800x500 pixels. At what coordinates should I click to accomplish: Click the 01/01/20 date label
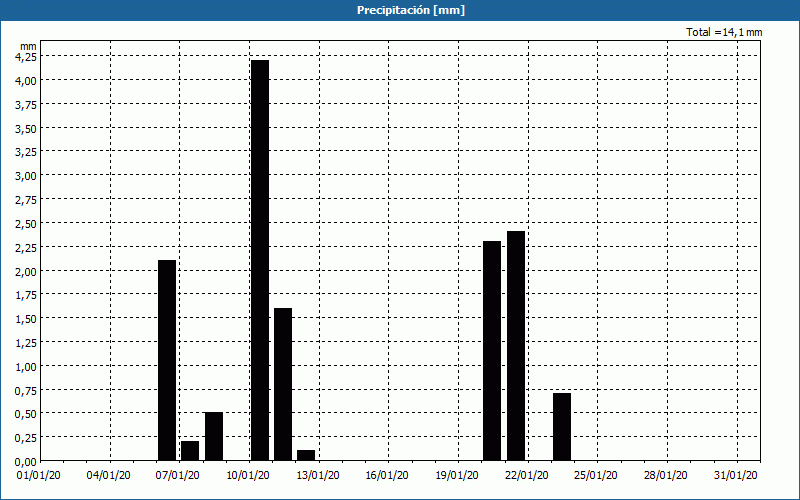(39, 476)
